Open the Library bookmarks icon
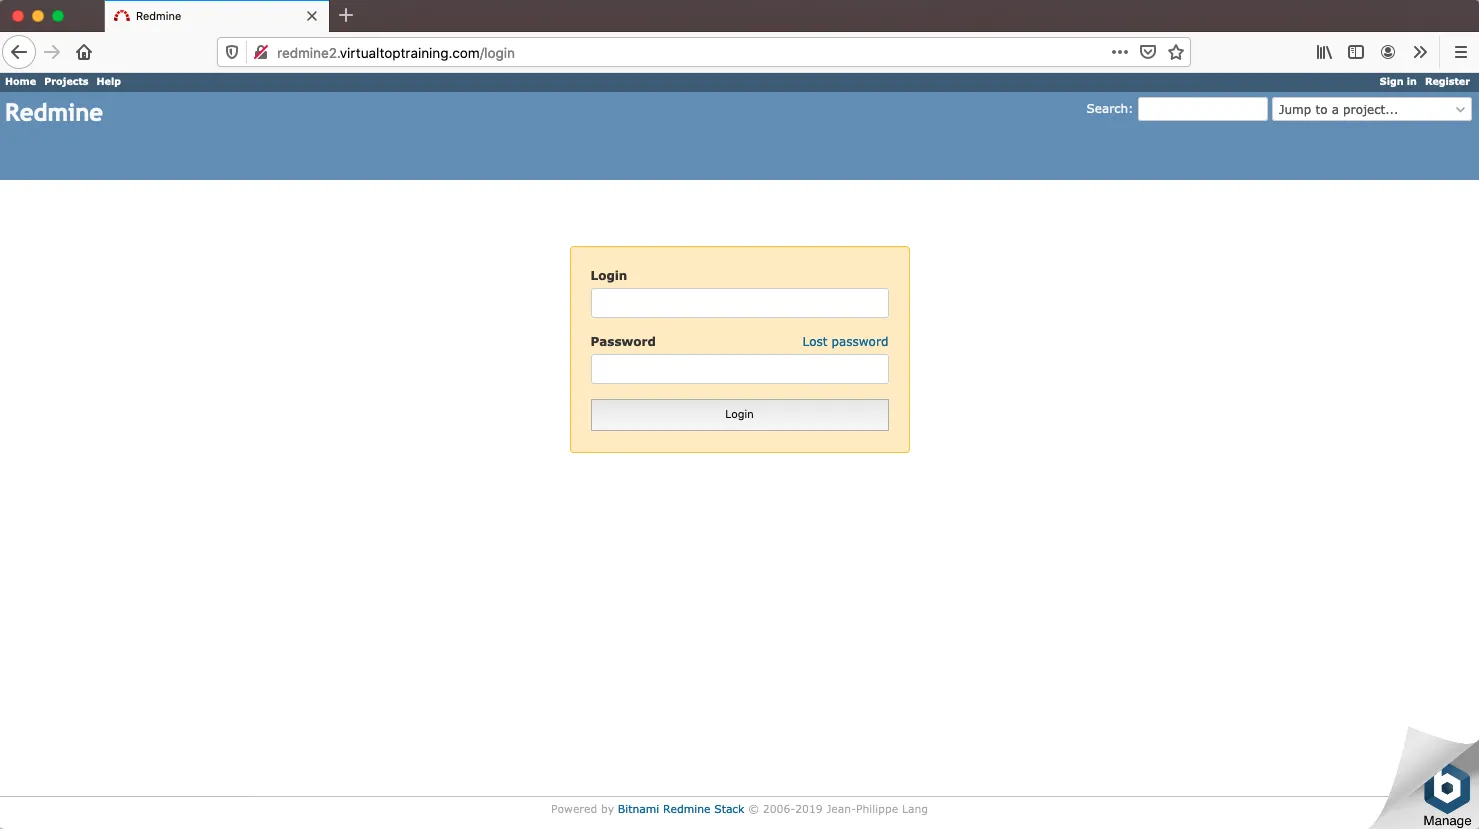 (1324, 52)
